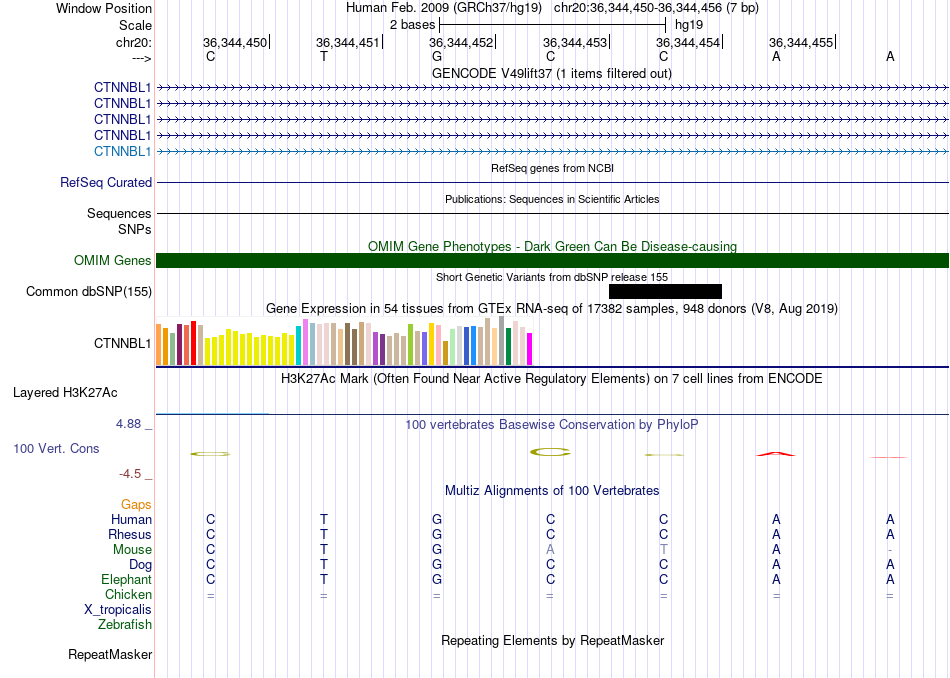
Task: Open the OMIM Genes track label
Action: [113, 261]
